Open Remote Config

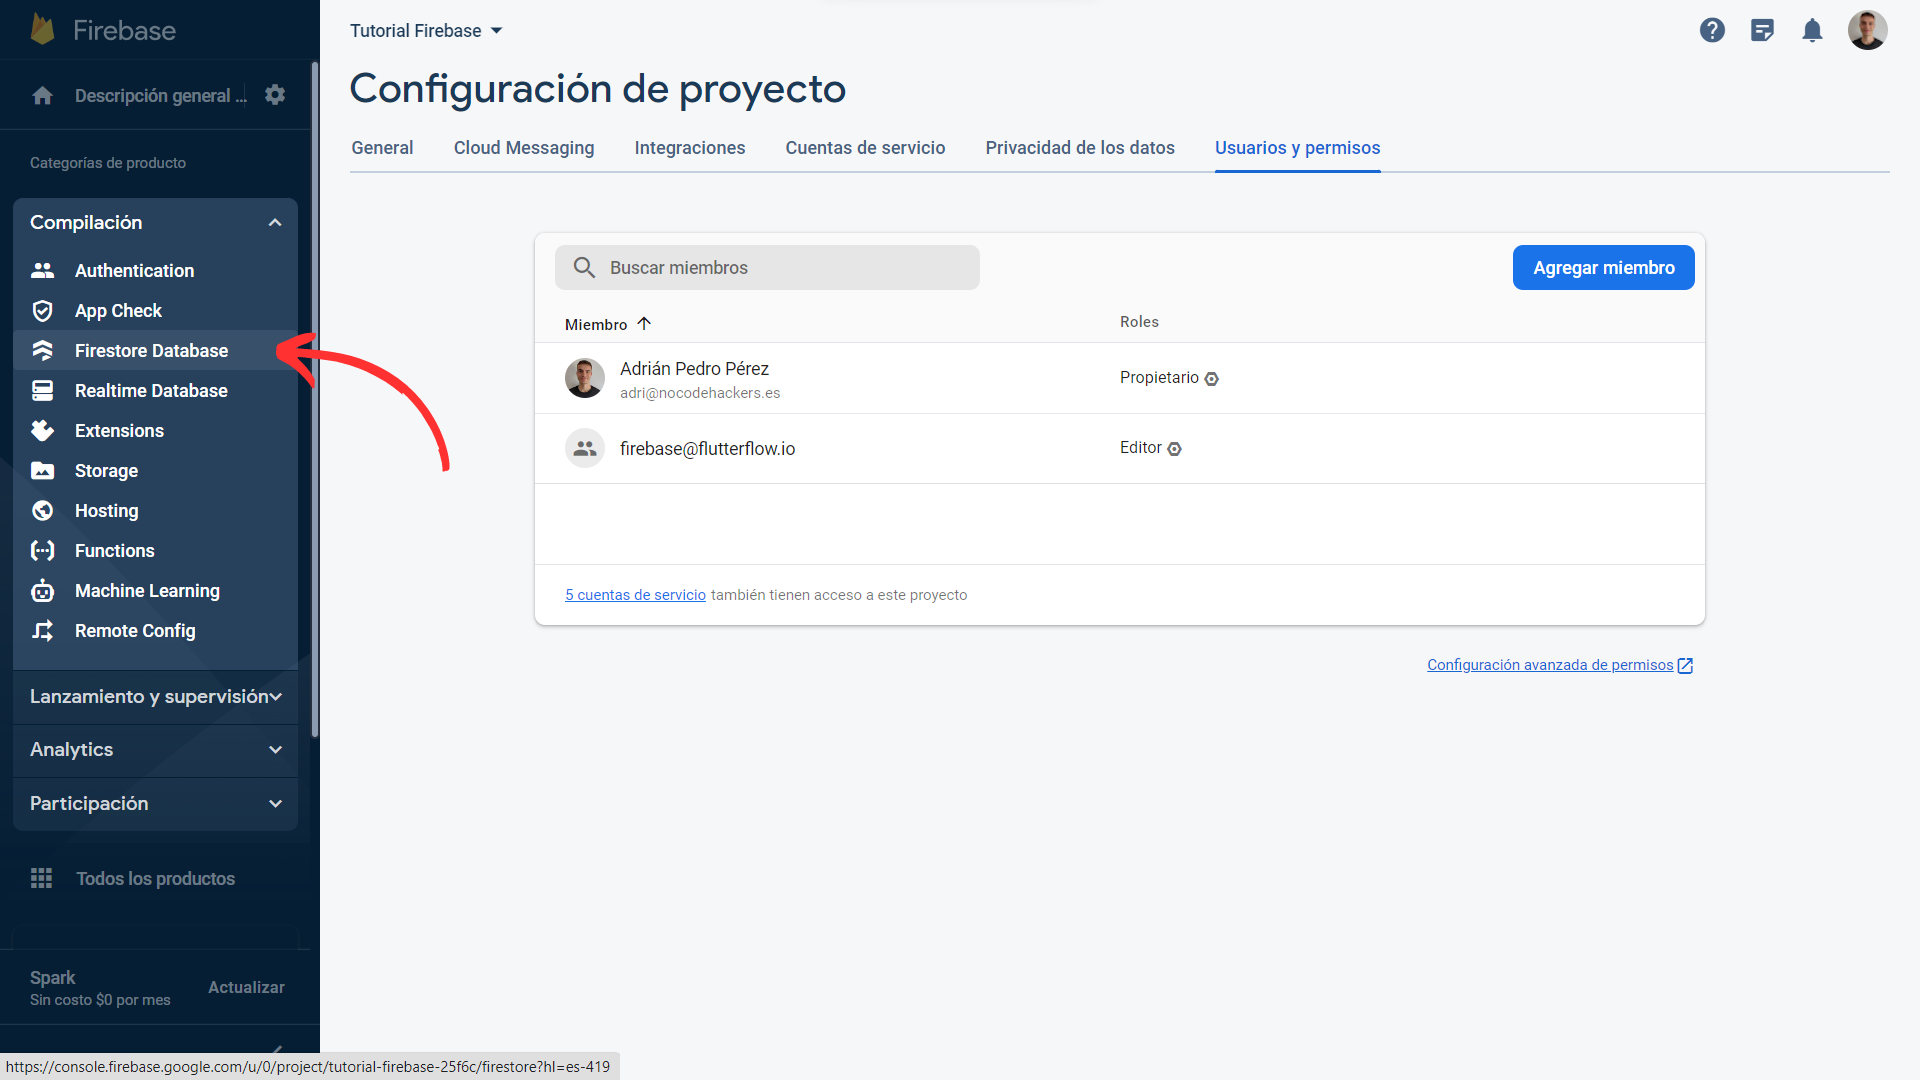[x=135, y=630]
